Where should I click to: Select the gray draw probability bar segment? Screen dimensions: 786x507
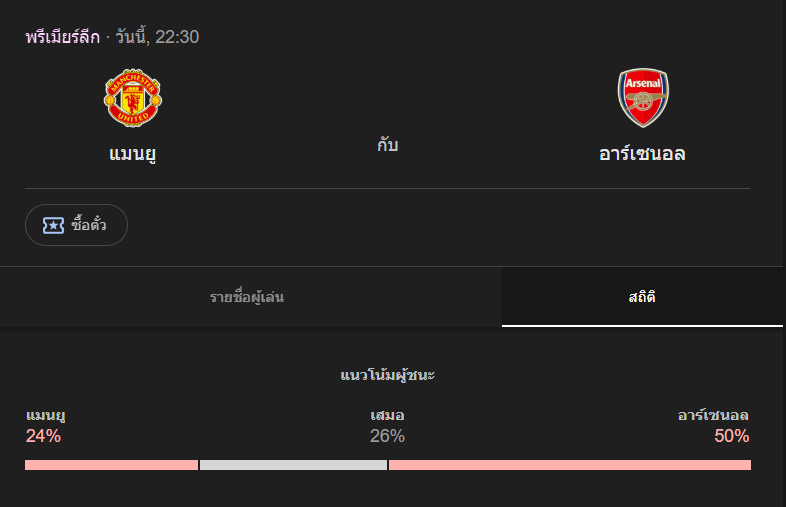pos(293,465)
